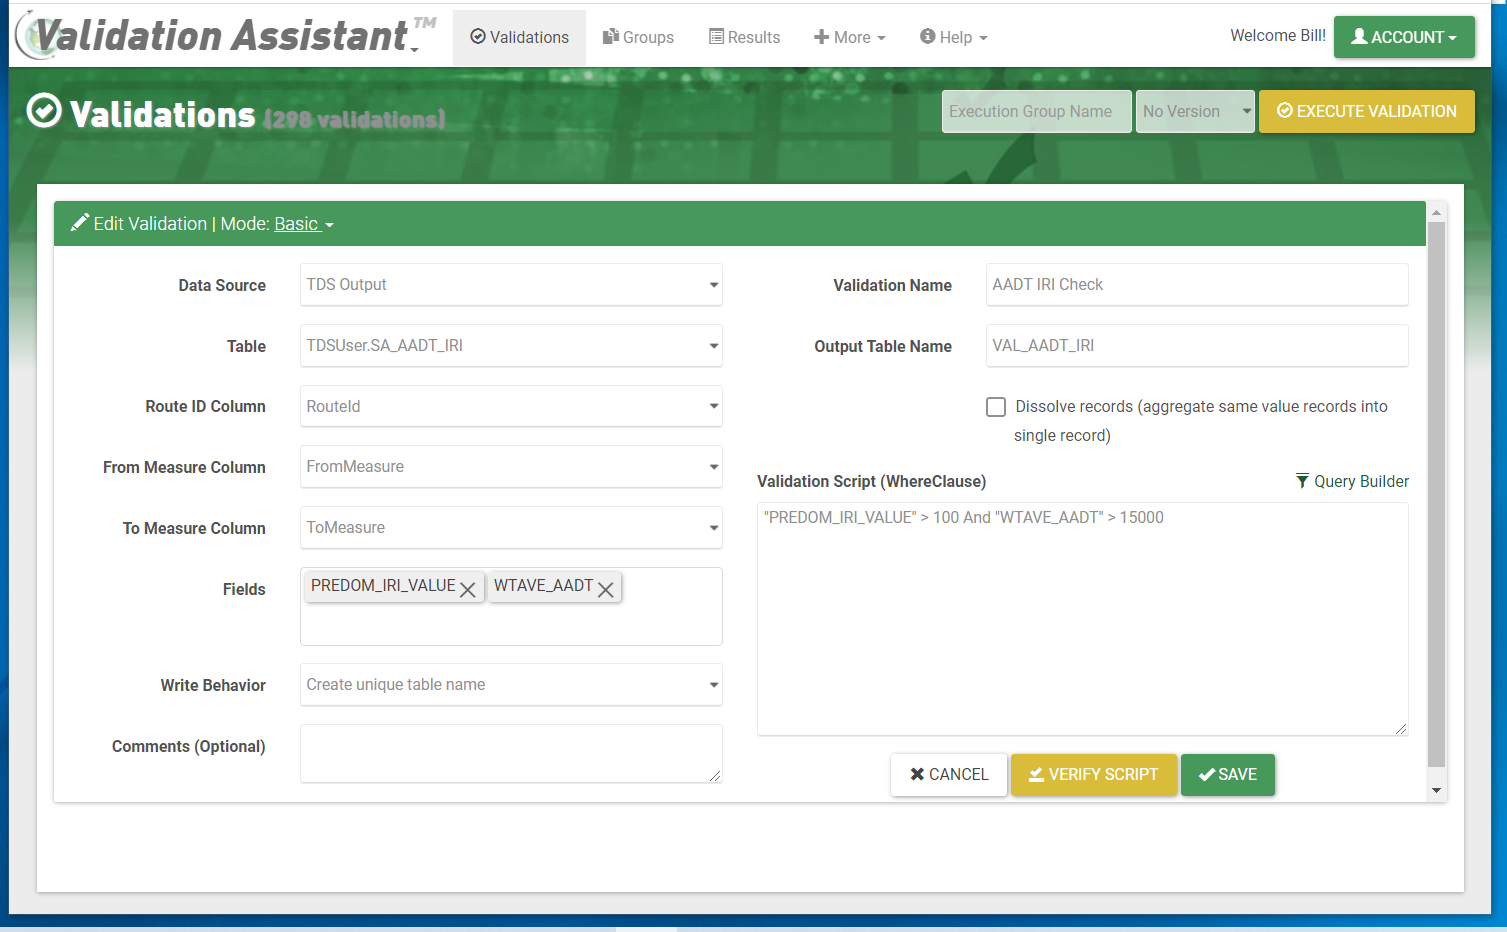Open the Results tab

pos(745,38)
